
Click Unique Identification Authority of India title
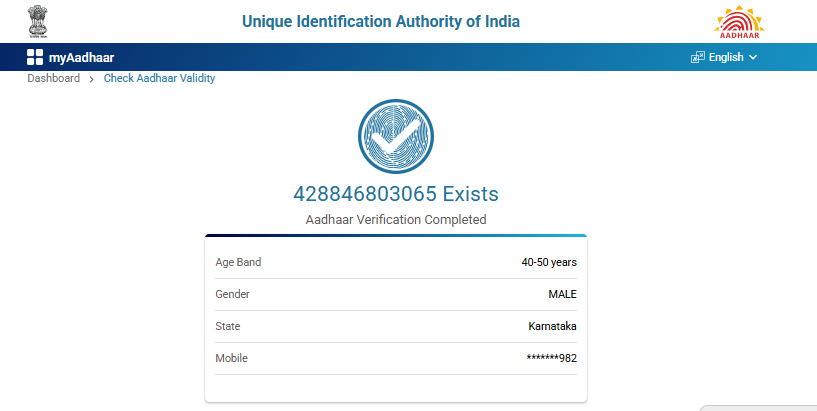381,22
